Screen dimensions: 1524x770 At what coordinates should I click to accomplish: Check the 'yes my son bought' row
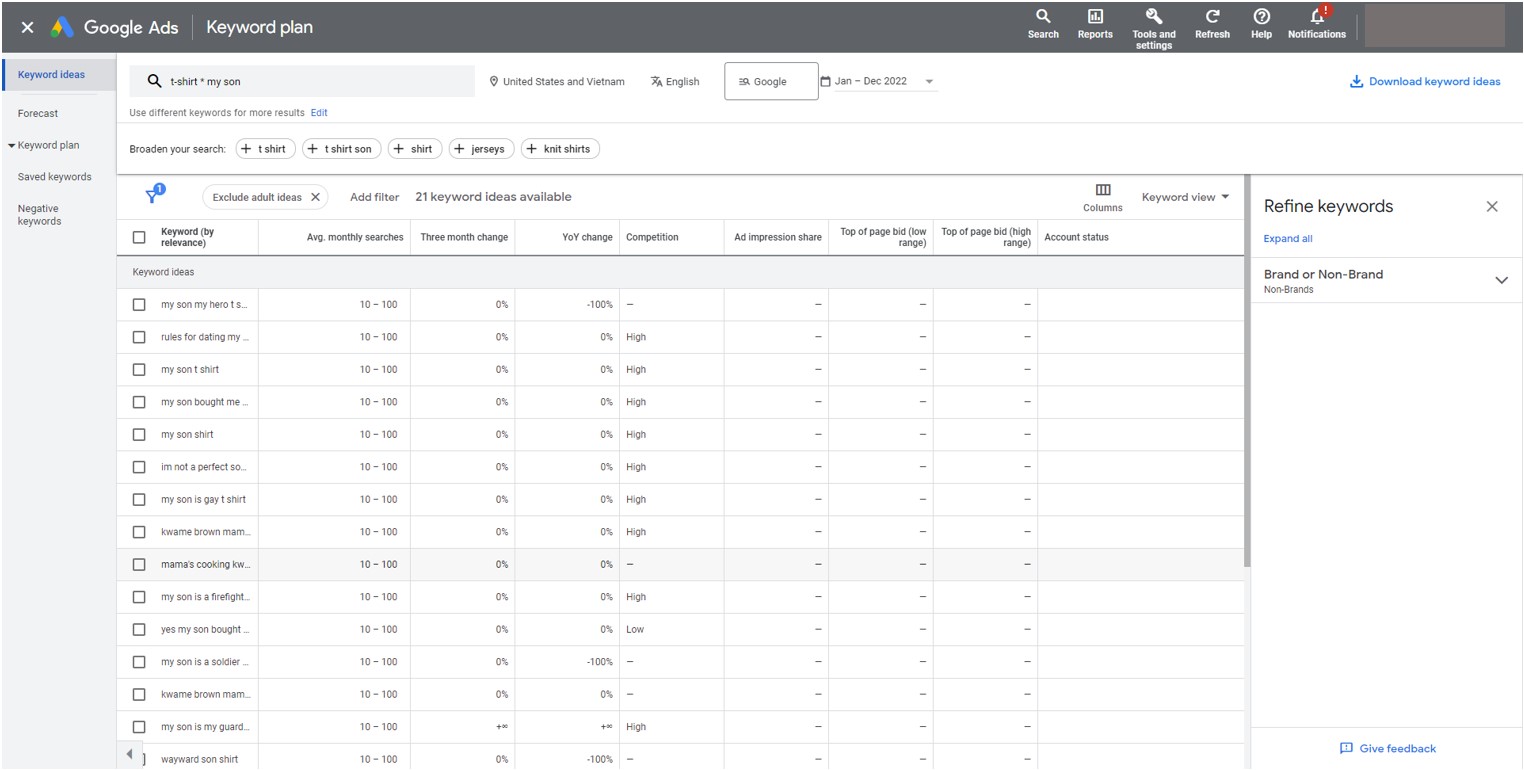pyautogui.click(x=139, y=630)
